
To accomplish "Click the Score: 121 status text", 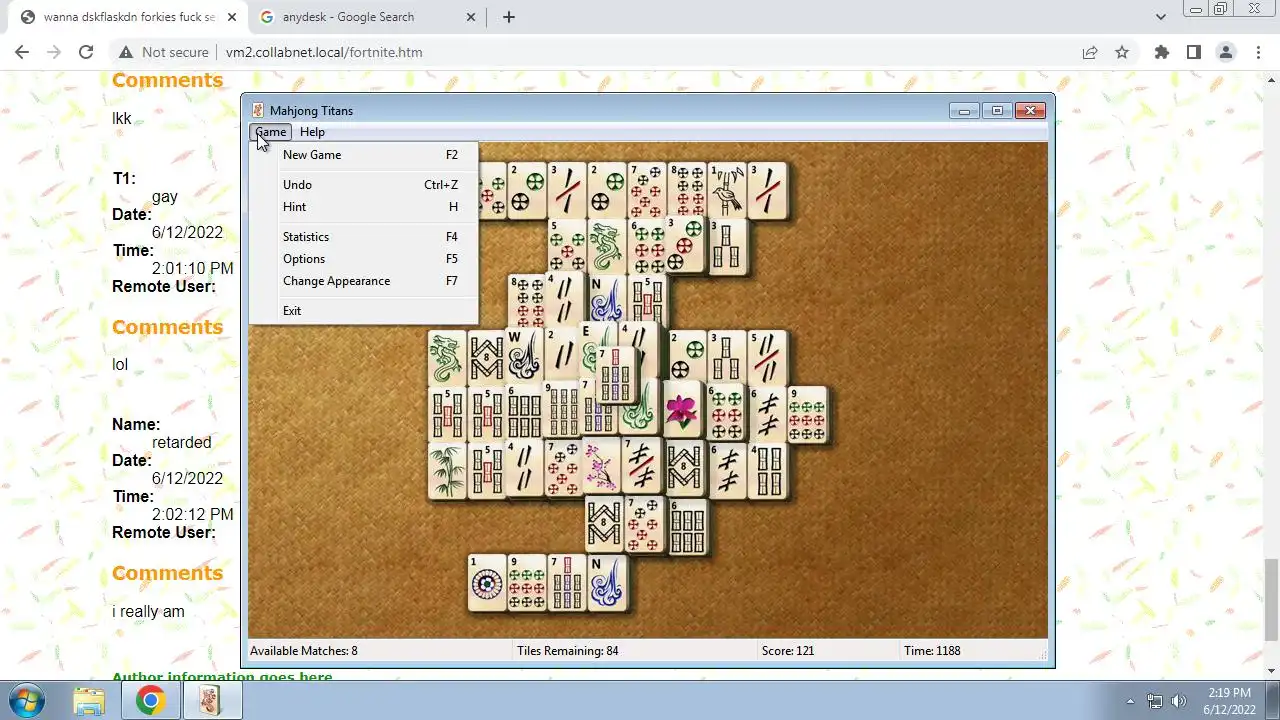I will click(788, 651).
